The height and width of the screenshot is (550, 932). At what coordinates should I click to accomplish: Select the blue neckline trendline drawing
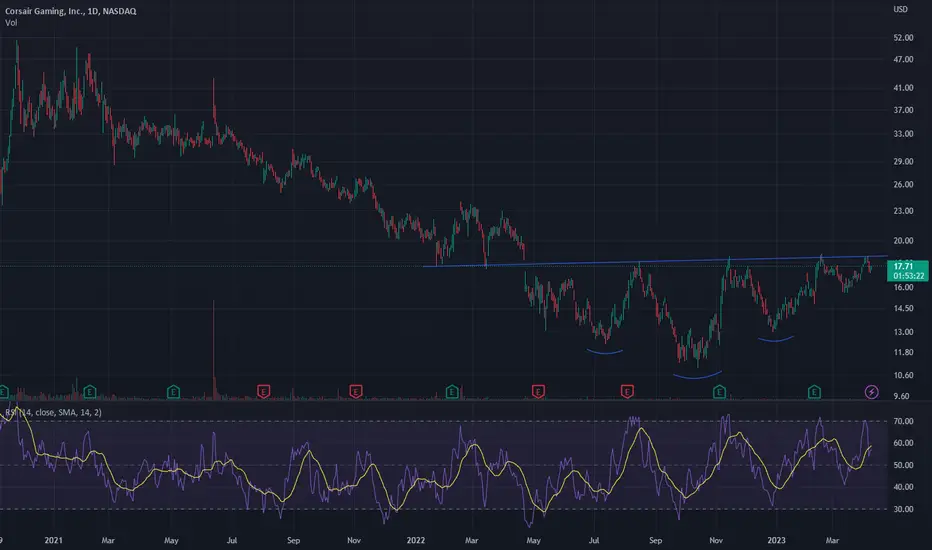(x=654, y=260)
